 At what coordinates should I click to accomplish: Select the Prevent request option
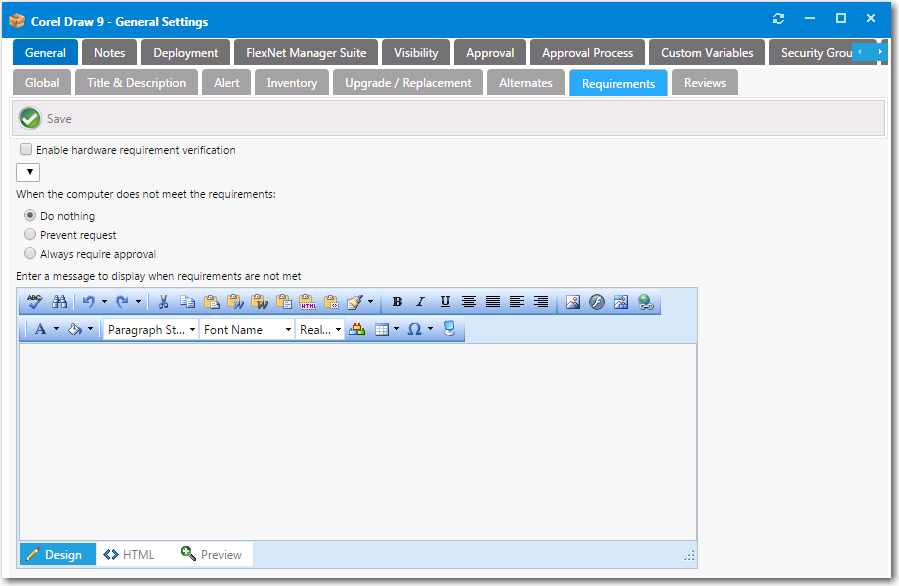[x=30, y=234]
